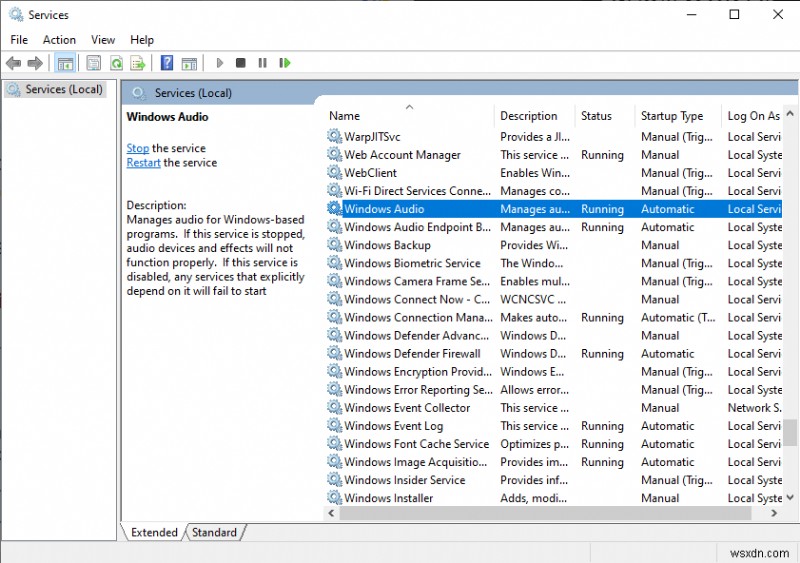
Task: Select Services (Local) in the console tree
Action: (55, 89)
